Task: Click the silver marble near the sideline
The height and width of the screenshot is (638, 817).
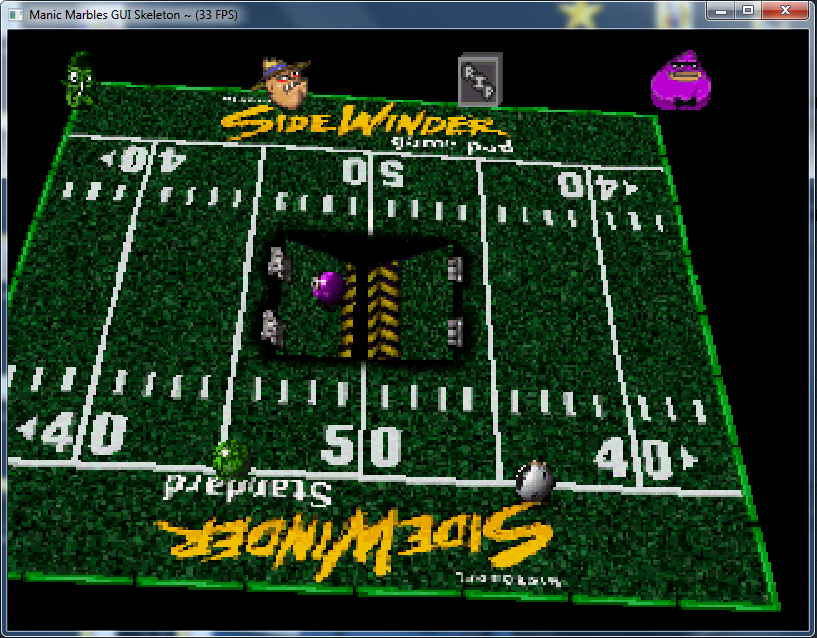Action: coord(535,481)
